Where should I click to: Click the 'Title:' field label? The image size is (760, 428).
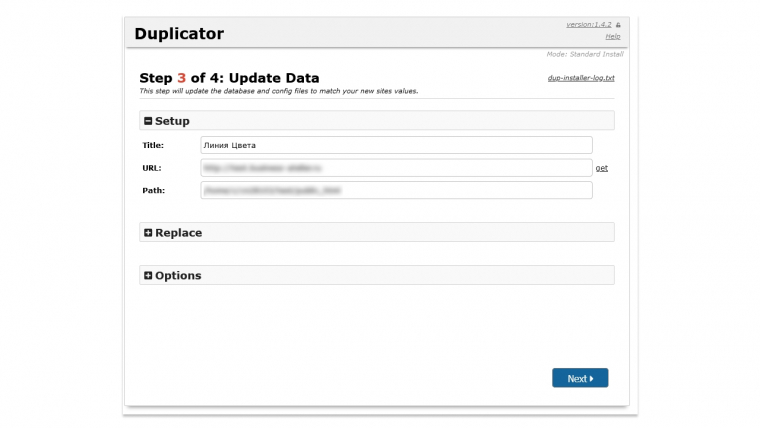pyautogui.click(x=153, y=146)
